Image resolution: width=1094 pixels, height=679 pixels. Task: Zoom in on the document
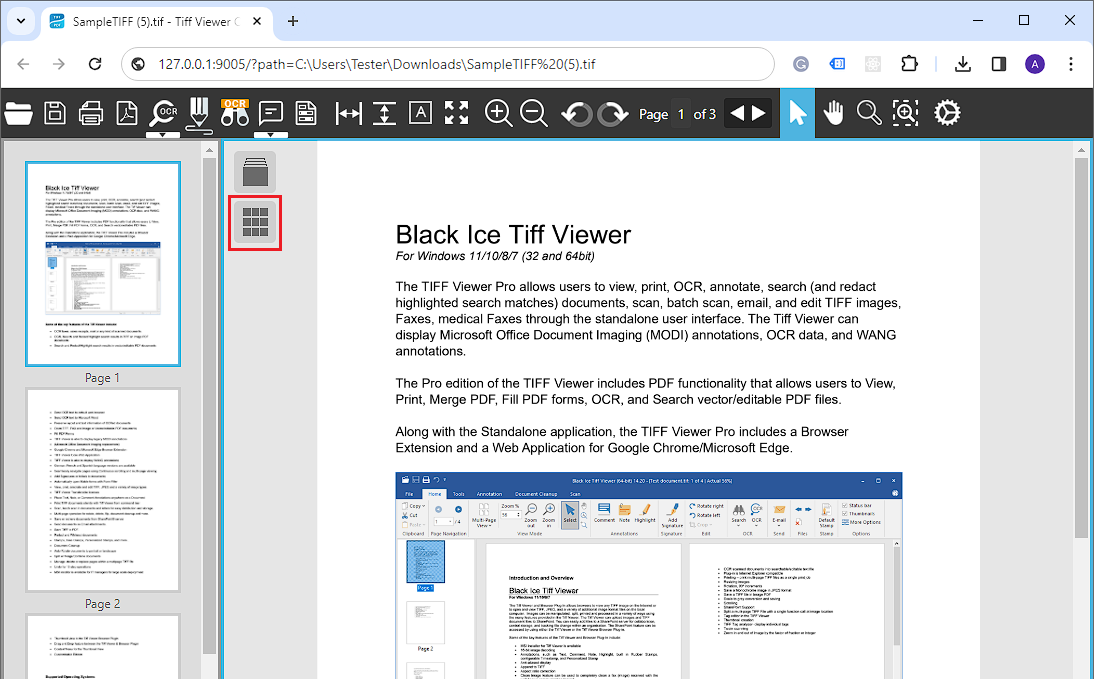tap(498, 113)
